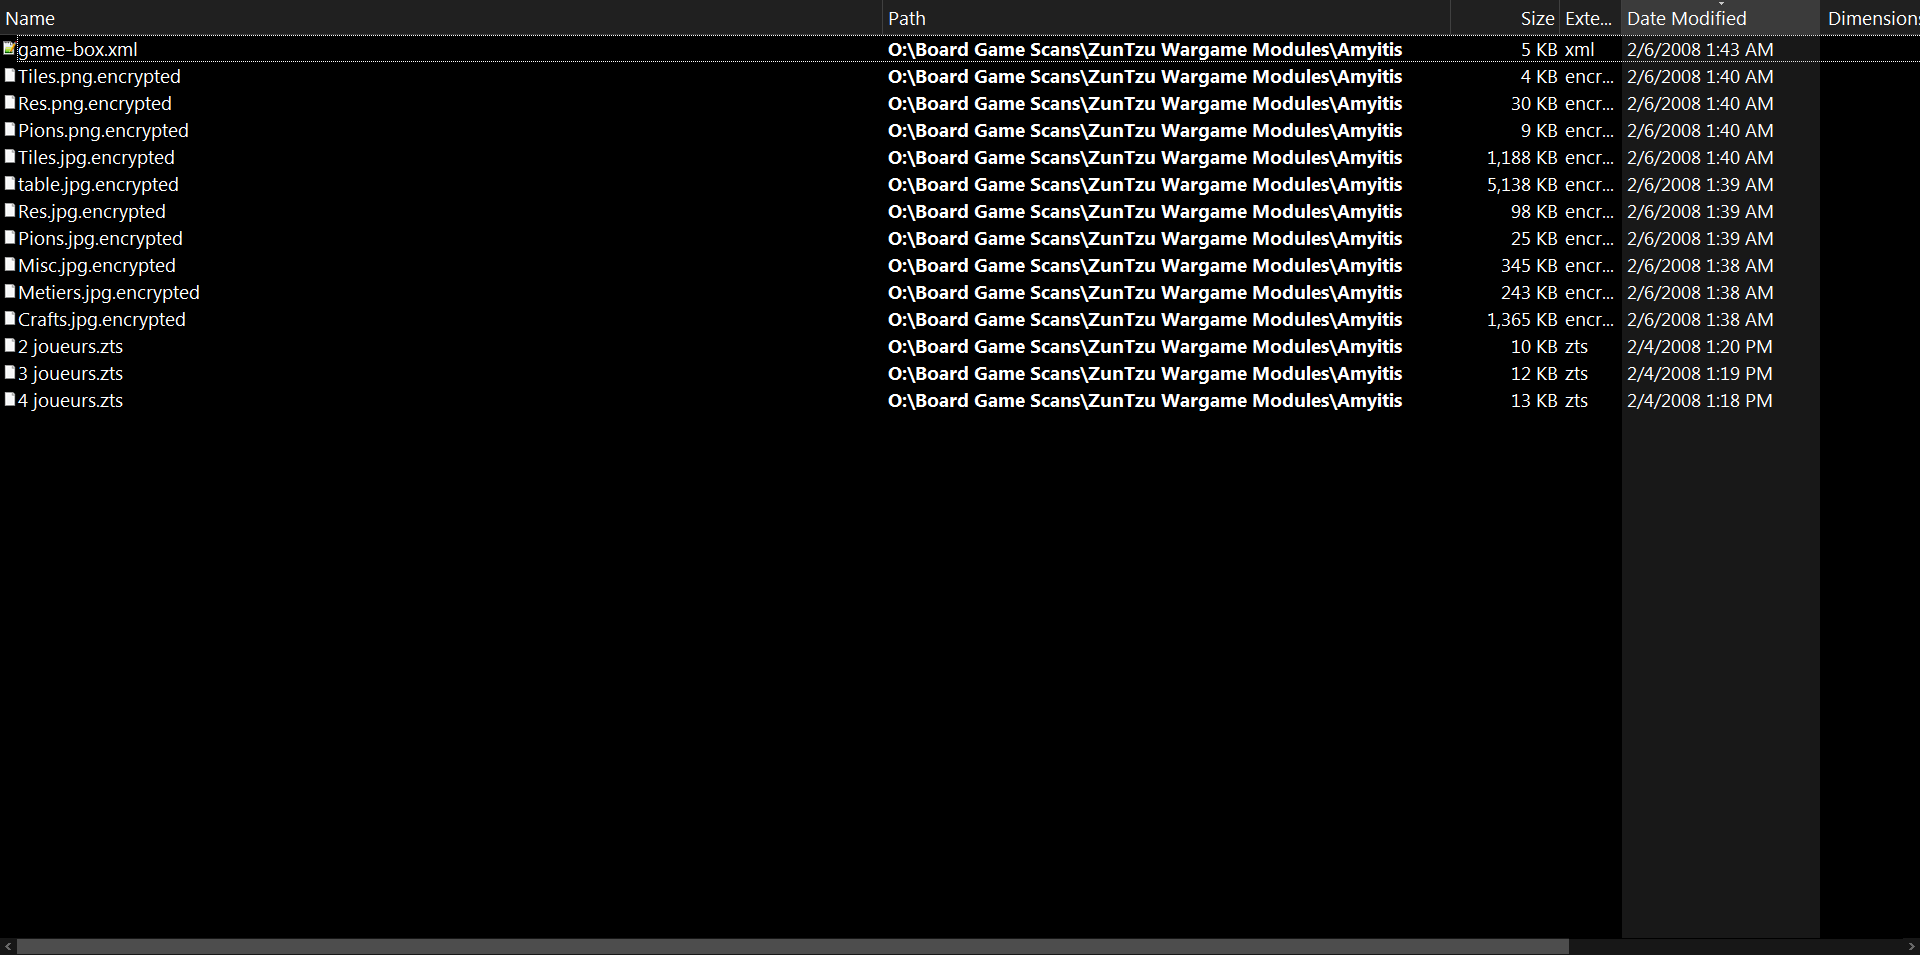The image size is (1920, 955).
Task: Click the scrollbar right arrow
Action: [1911, 946]
